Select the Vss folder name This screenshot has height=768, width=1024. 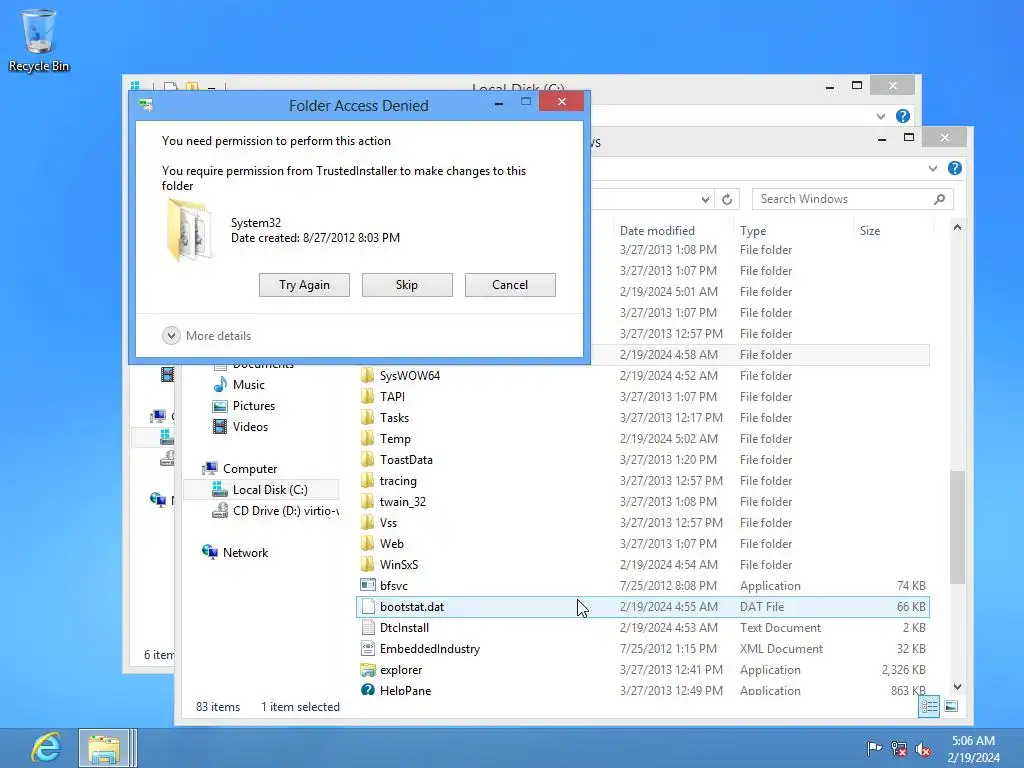[388, 522]
